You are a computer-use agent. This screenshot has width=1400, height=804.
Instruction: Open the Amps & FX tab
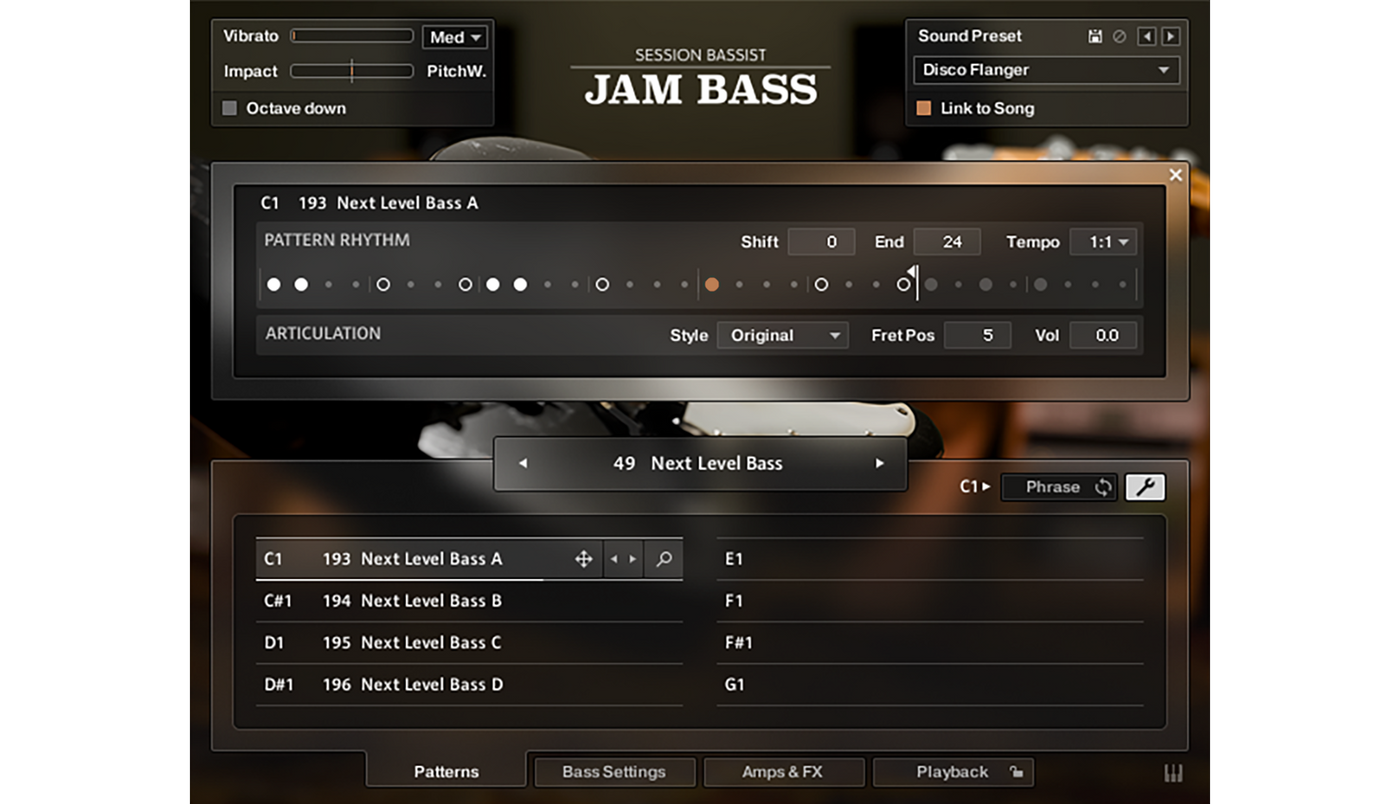click(x=782, y=772)
